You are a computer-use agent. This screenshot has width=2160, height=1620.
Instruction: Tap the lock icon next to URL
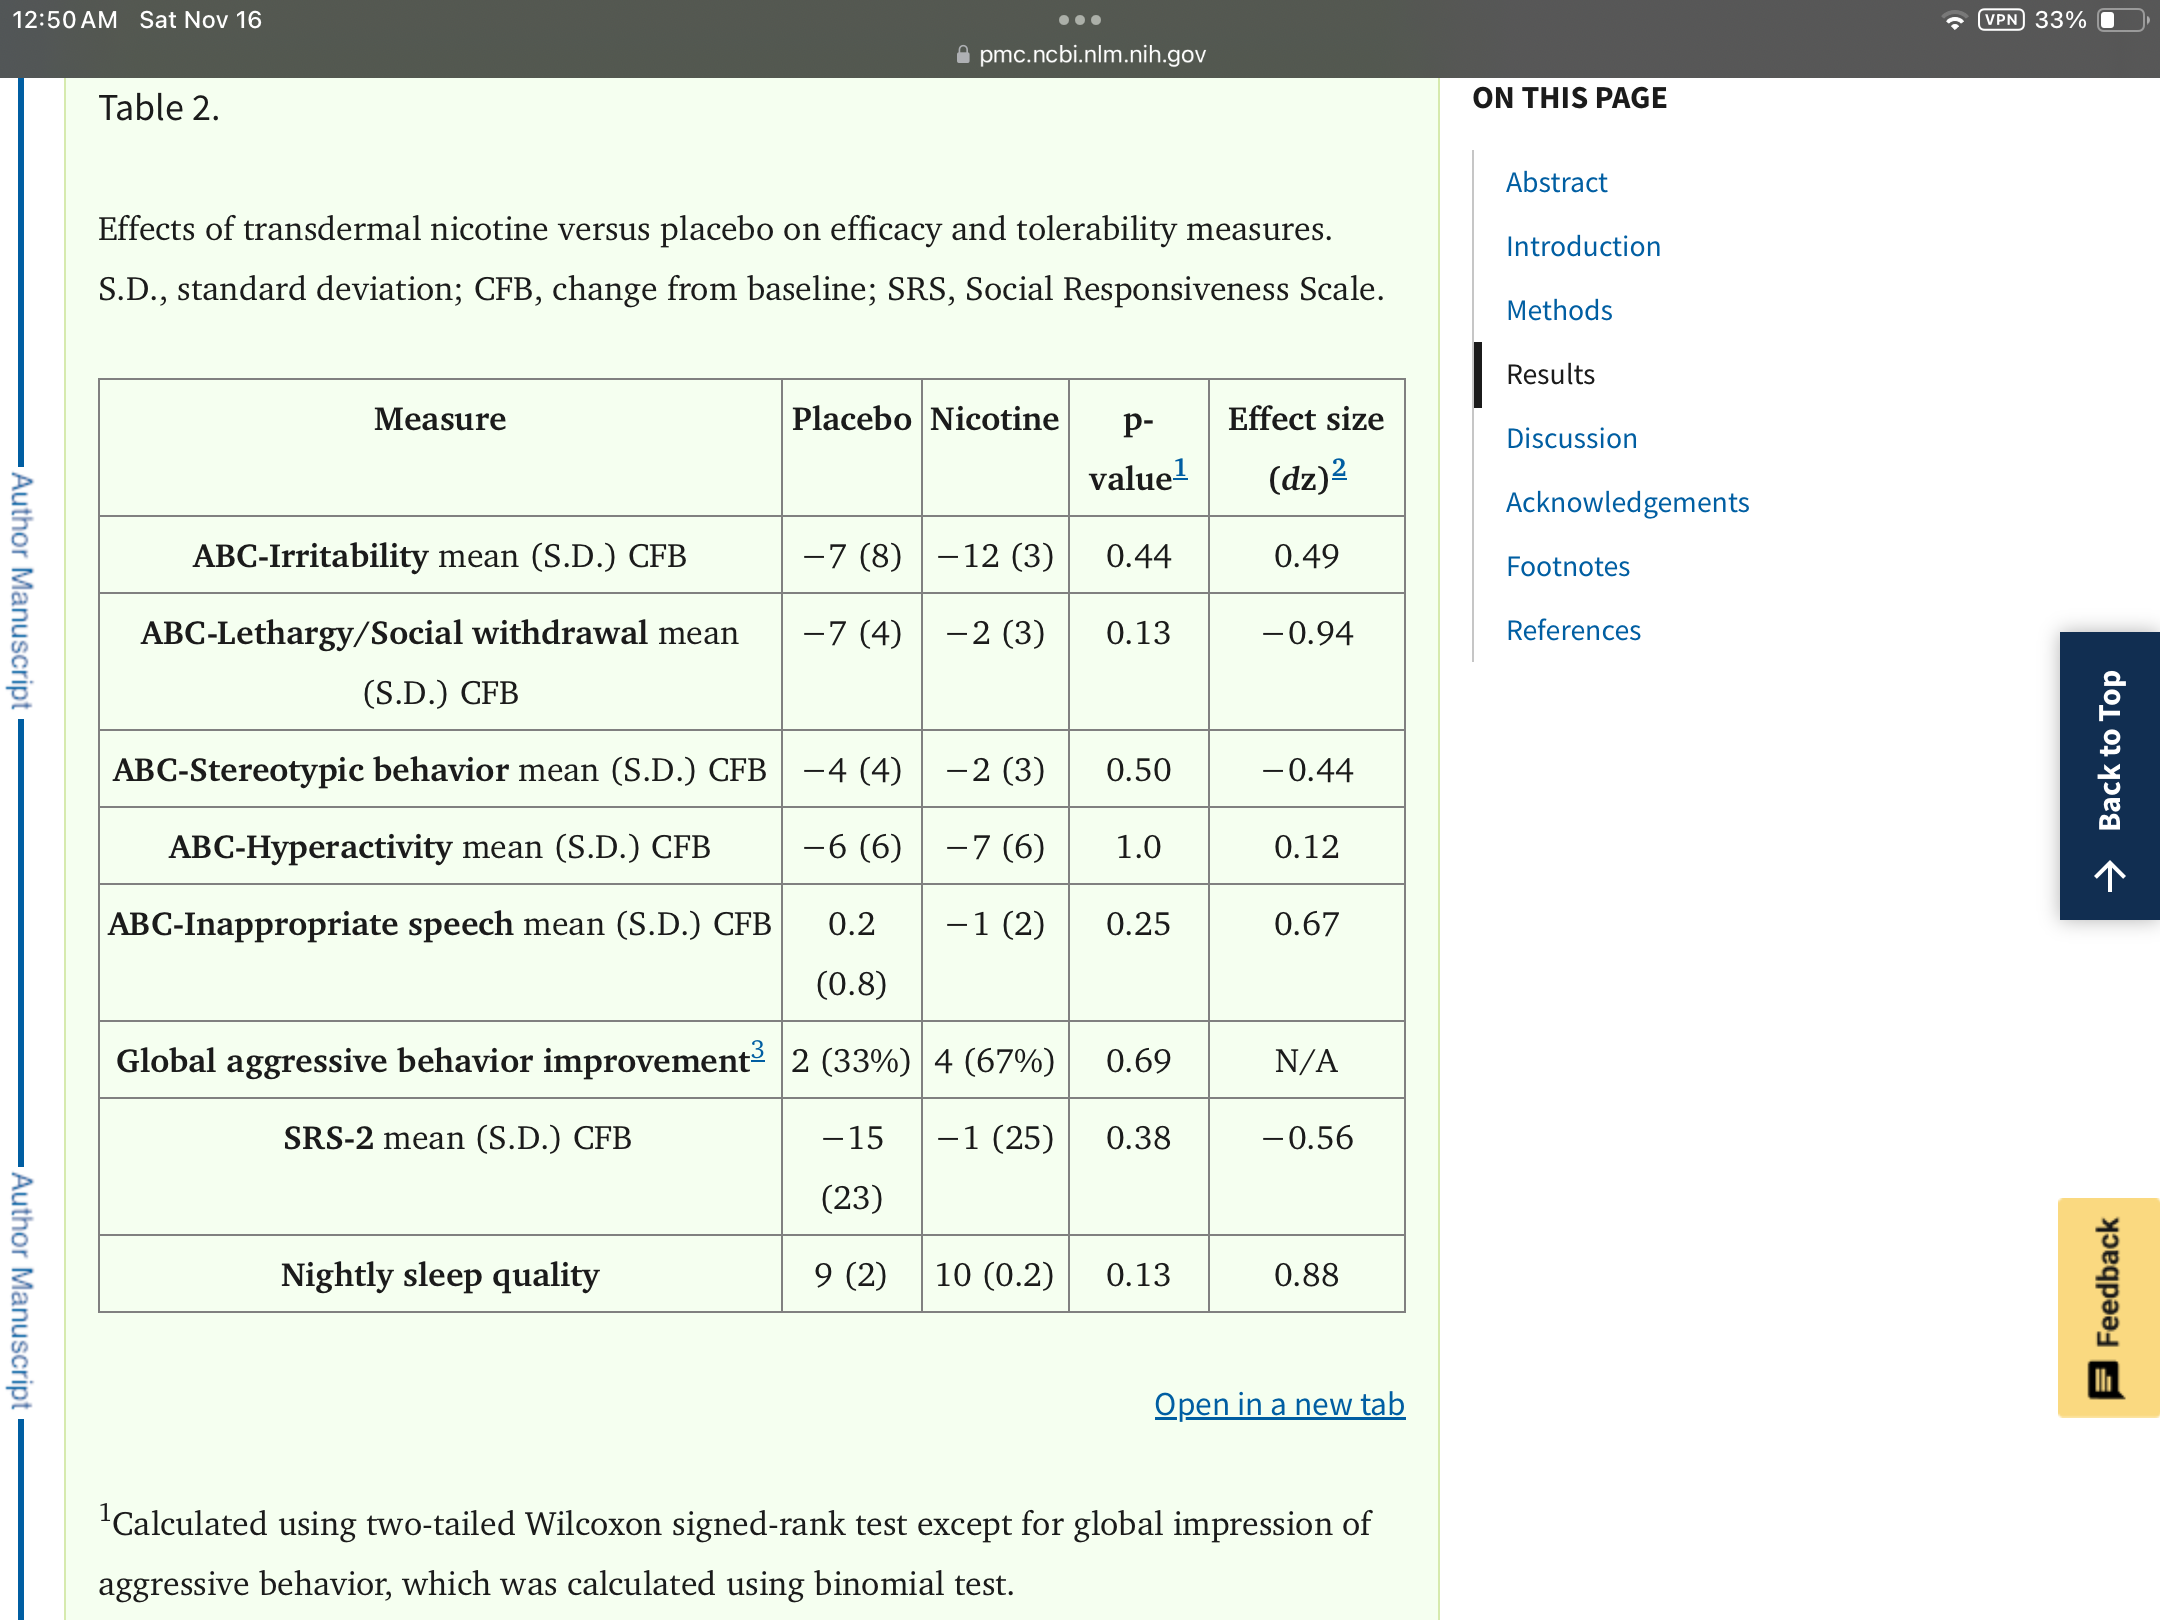(x=963, y=55)
